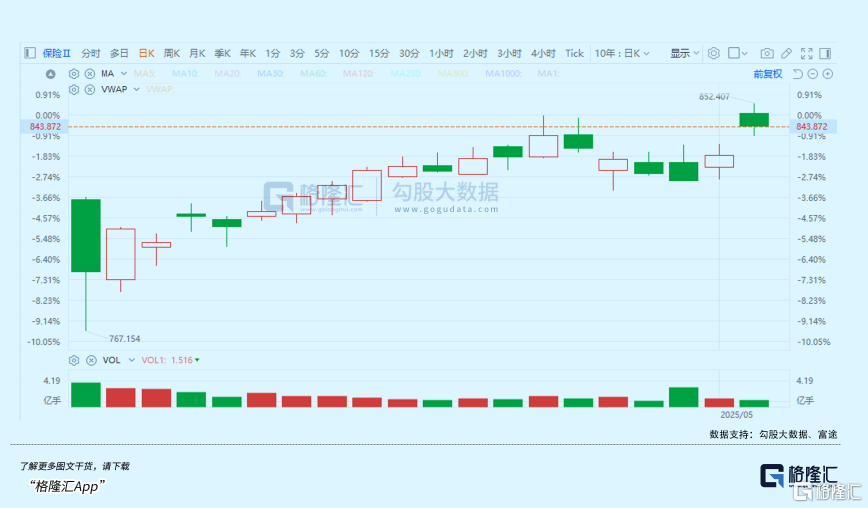Expand the VWAP indicator dropdown arrow

(x=136, y=89)
